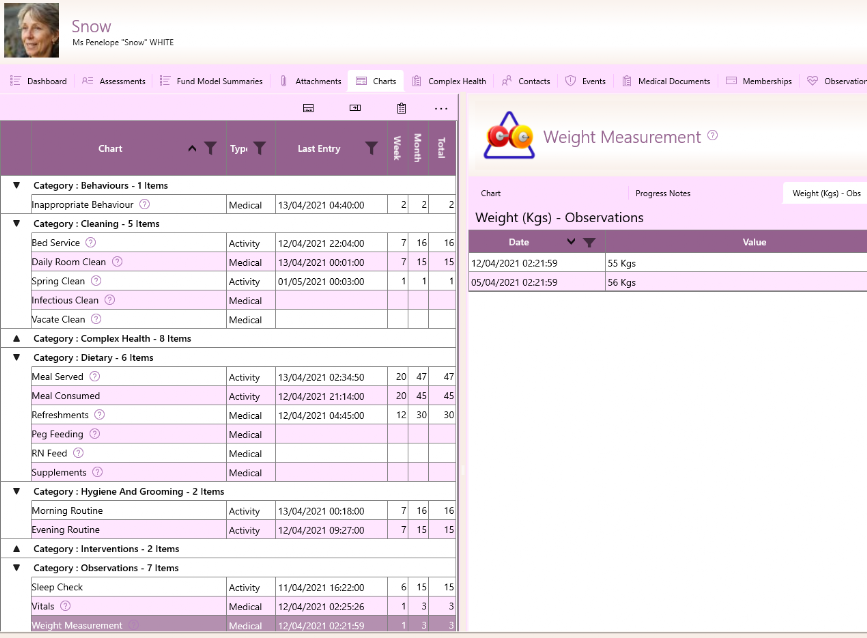Image resolution: width=867 pixels, height=638 pixels.
Task: Click help icon beside Peg Feeding
Action: click(x=95, y=433)
